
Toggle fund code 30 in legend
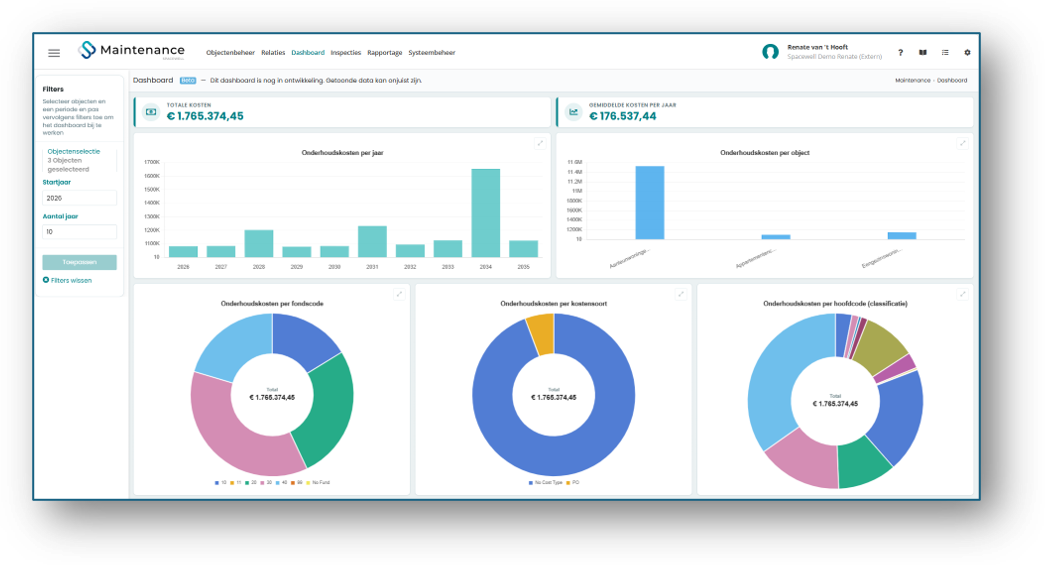click(266, 482)
